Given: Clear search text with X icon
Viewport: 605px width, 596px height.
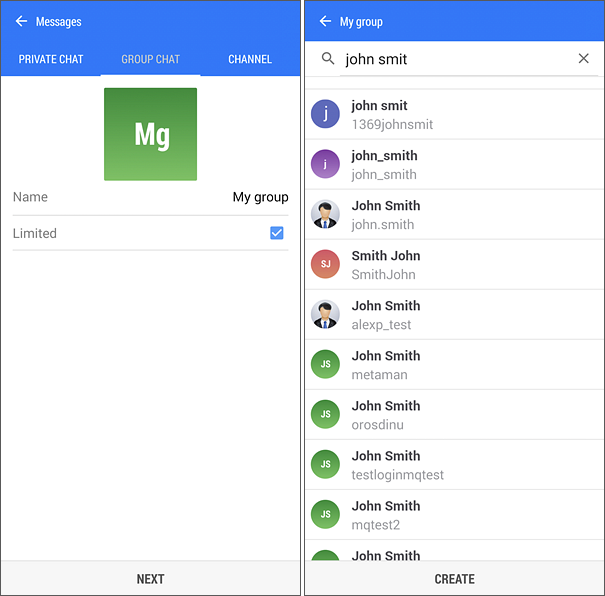Looking at the screenshot, I should pos(584,59).
